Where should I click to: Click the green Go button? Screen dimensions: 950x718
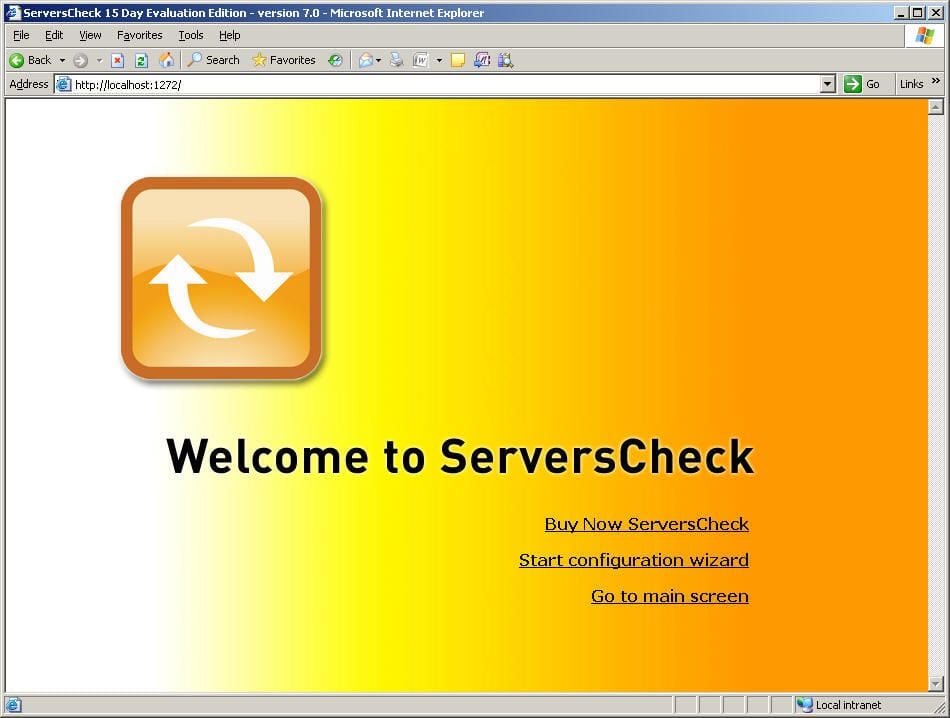pyautogui.click(x=862, y=84)
